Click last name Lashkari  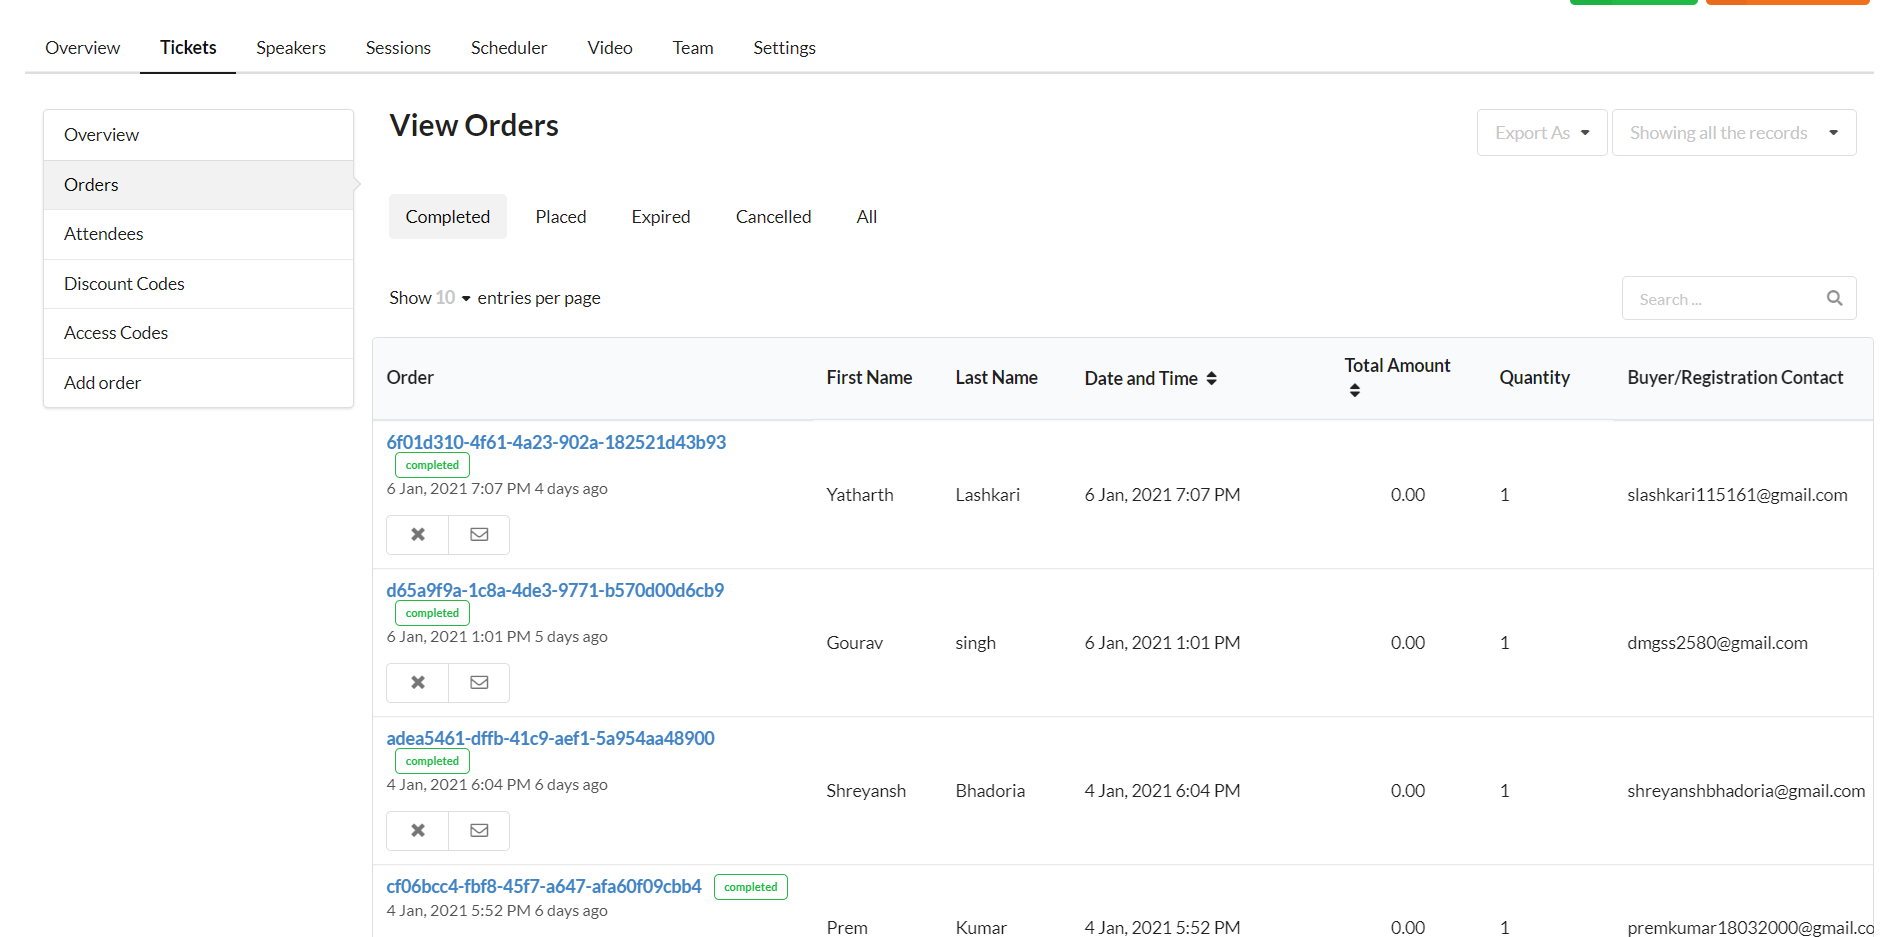(988, 495)
